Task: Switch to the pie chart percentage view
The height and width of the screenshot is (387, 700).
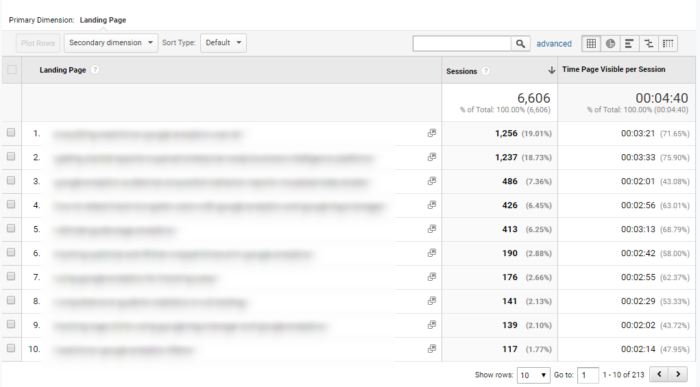Action: coord(610,43)
